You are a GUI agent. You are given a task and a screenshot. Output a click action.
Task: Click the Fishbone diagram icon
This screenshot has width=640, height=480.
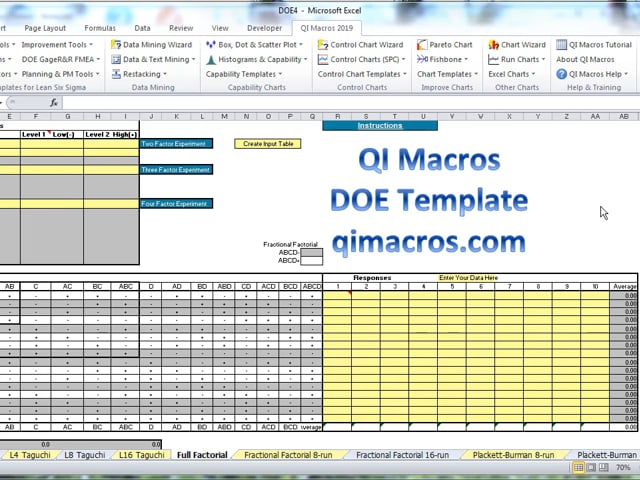(422, 60)
